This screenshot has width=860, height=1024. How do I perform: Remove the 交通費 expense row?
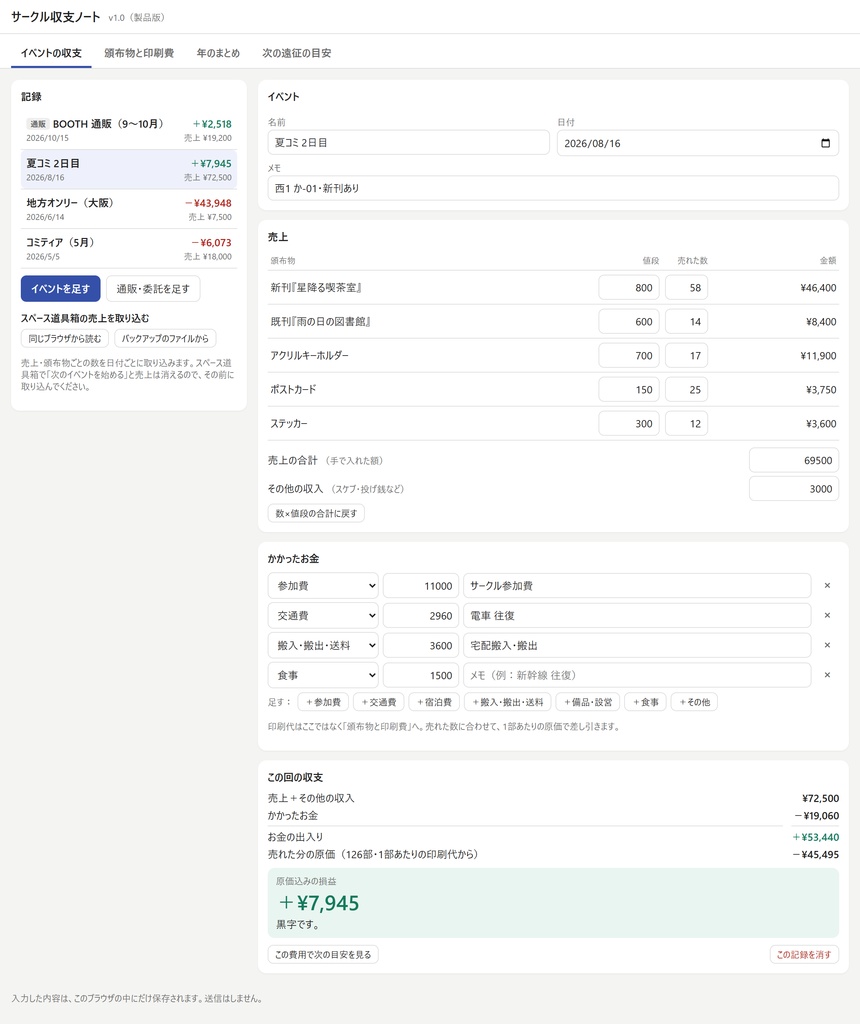pyautogui.click(x=827, y=615)
